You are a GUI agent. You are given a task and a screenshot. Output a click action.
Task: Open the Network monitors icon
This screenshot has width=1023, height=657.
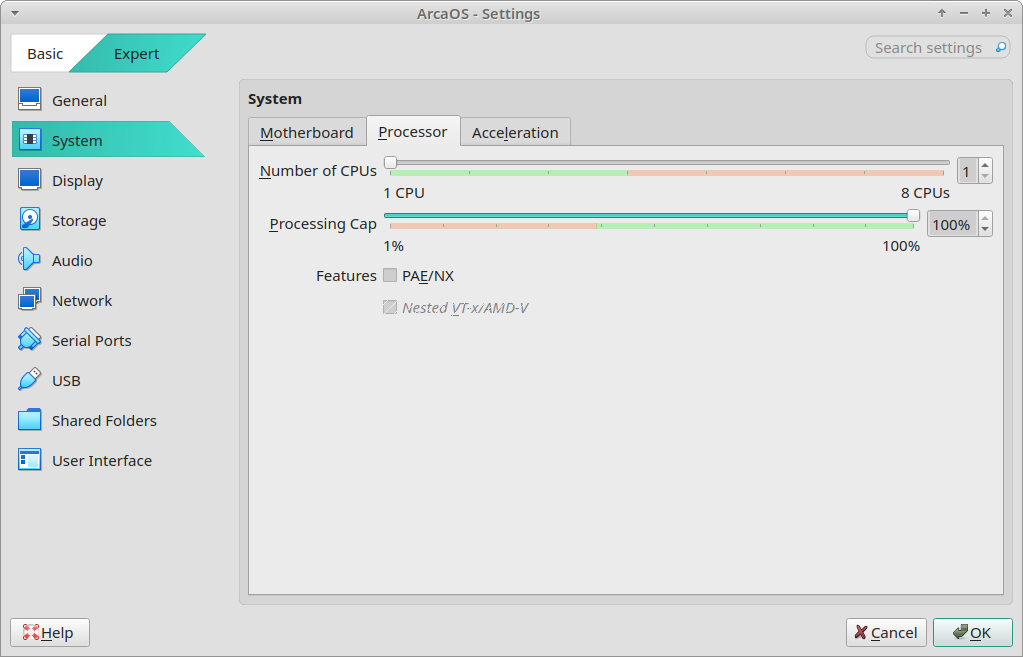29,300
